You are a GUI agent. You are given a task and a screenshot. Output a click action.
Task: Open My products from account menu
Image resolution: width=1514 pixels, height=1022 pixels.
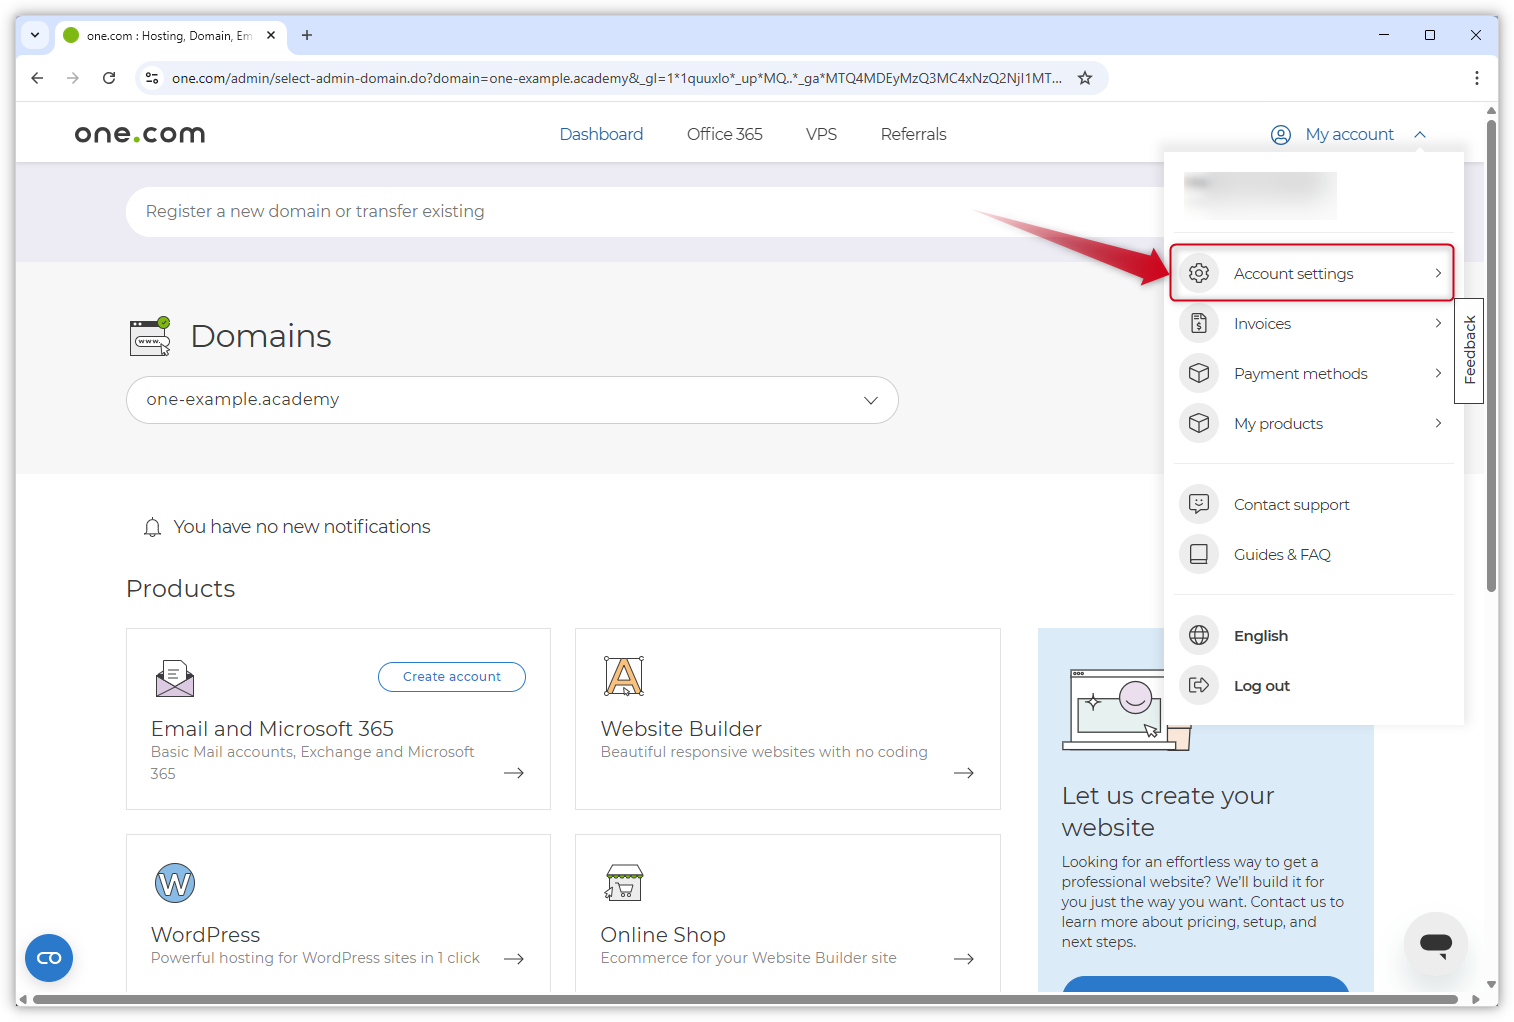click(1278, 424)
